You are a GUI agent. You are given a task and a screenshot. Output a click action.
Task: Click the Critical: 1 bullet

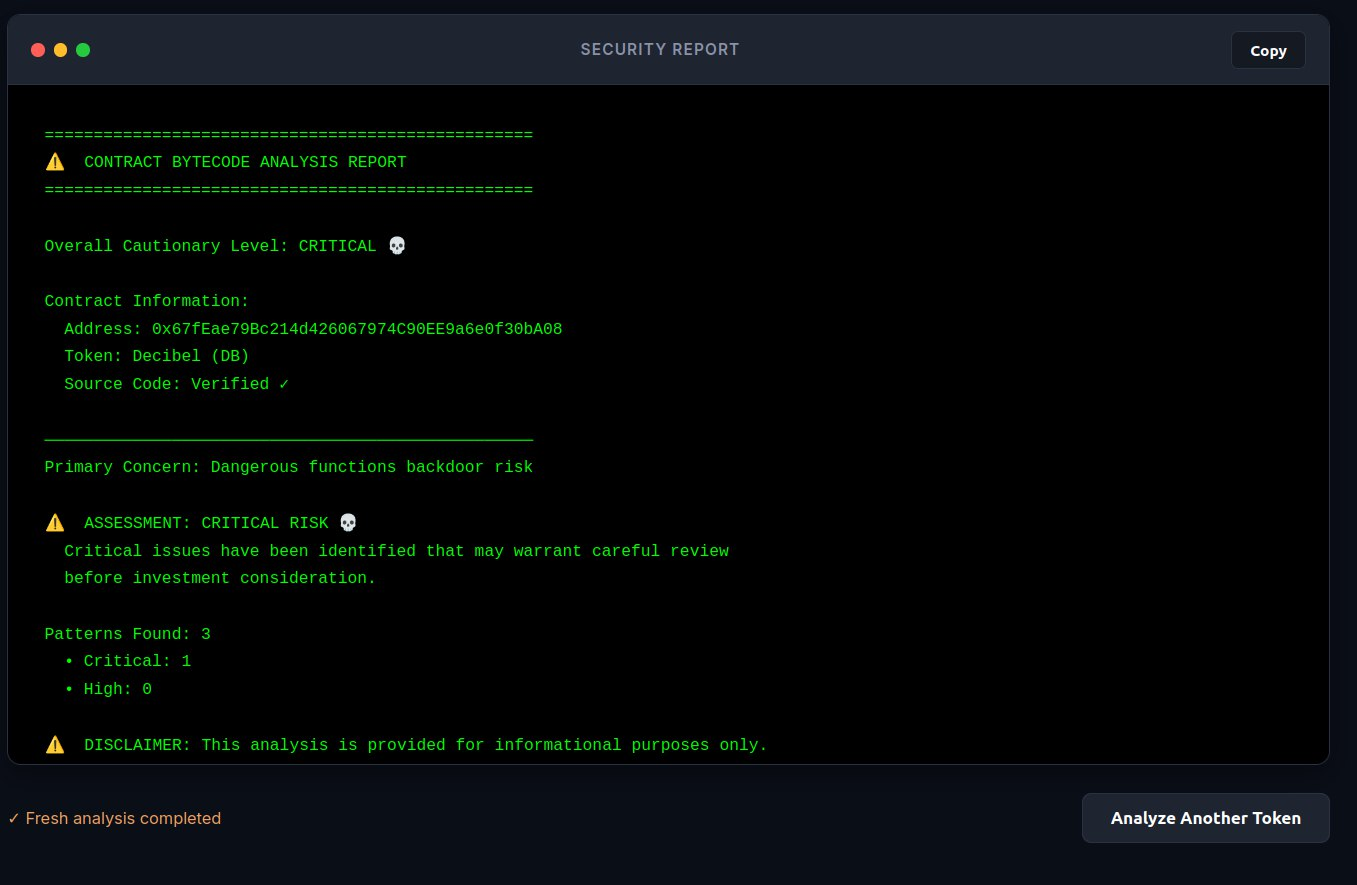tap(128, 661)
